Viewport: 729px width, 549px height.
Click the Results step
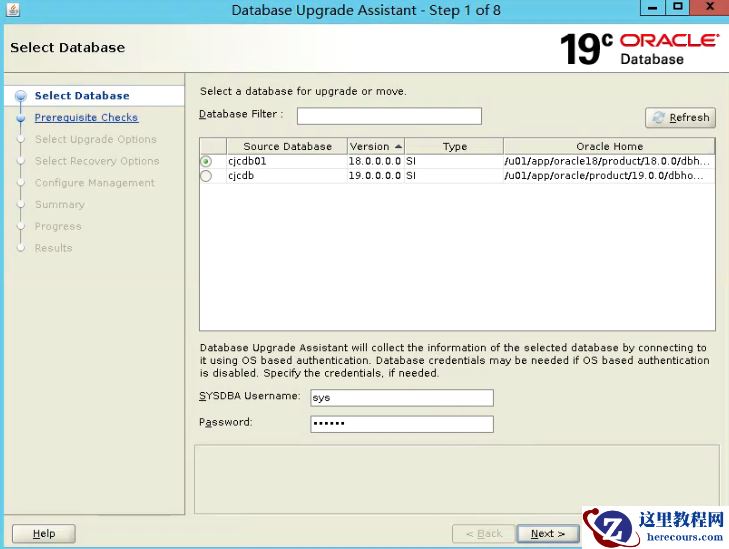(53, 248)
